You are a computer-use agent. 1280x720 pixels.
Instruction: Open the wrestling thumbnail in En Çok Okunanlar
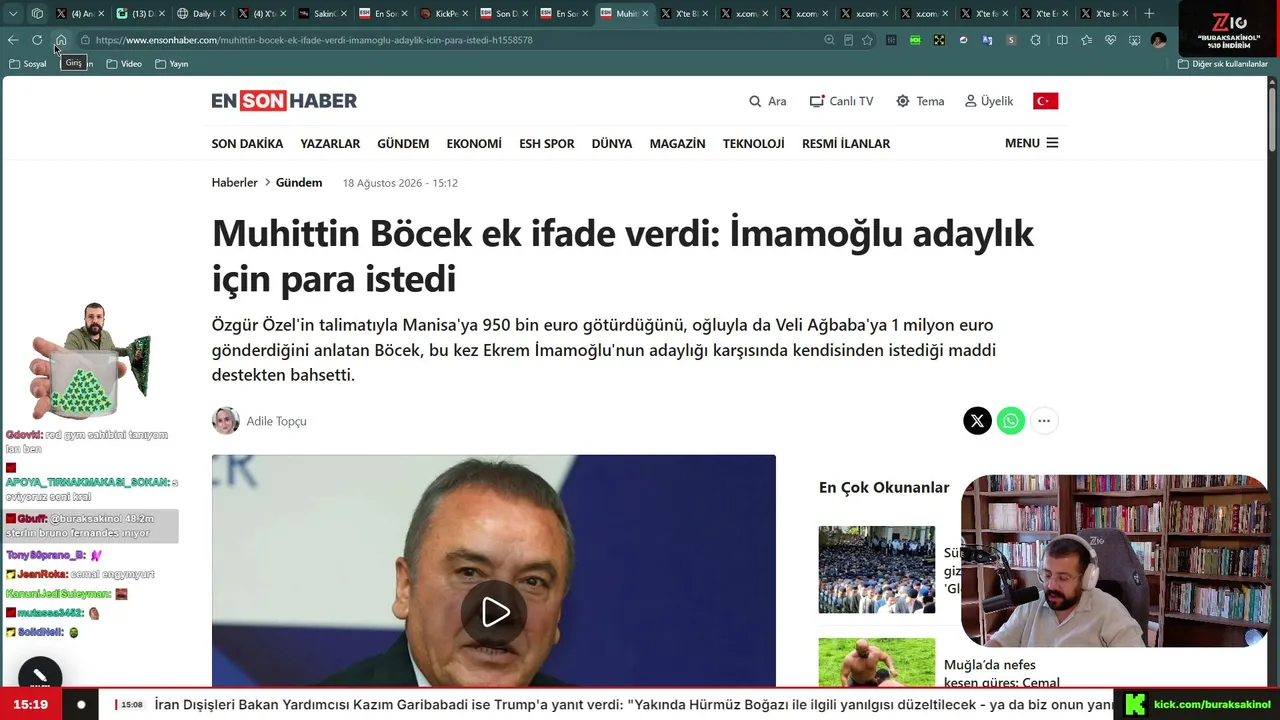(877, 662)
